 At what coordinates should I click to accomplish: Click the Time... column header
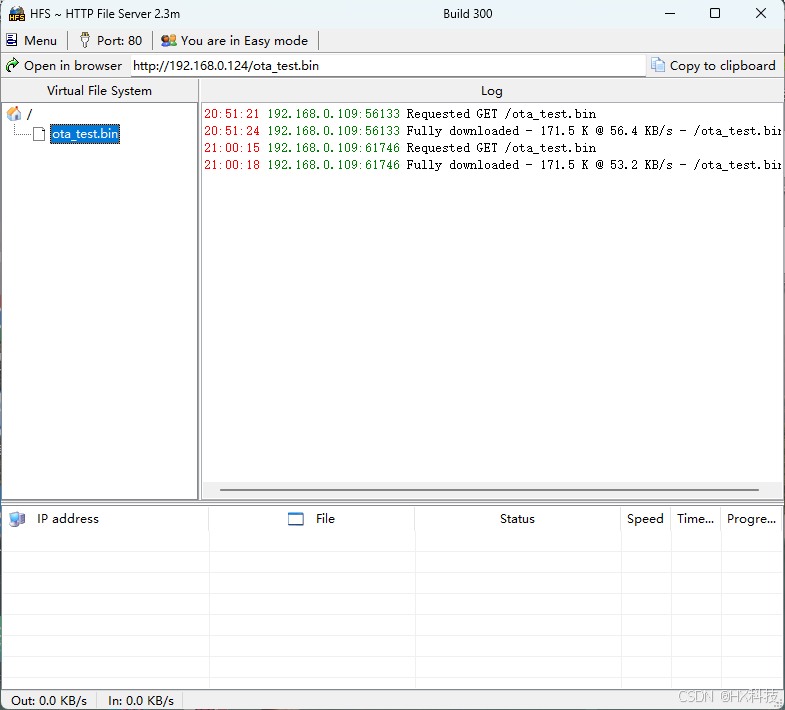point(695,519)
